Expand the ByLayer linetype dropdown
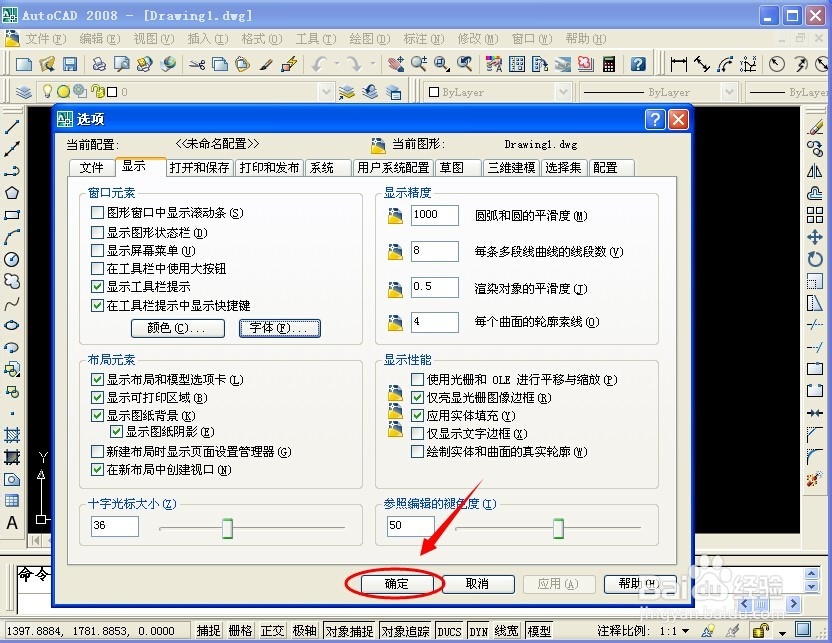 pyautogui.click(x=730, y=92)
